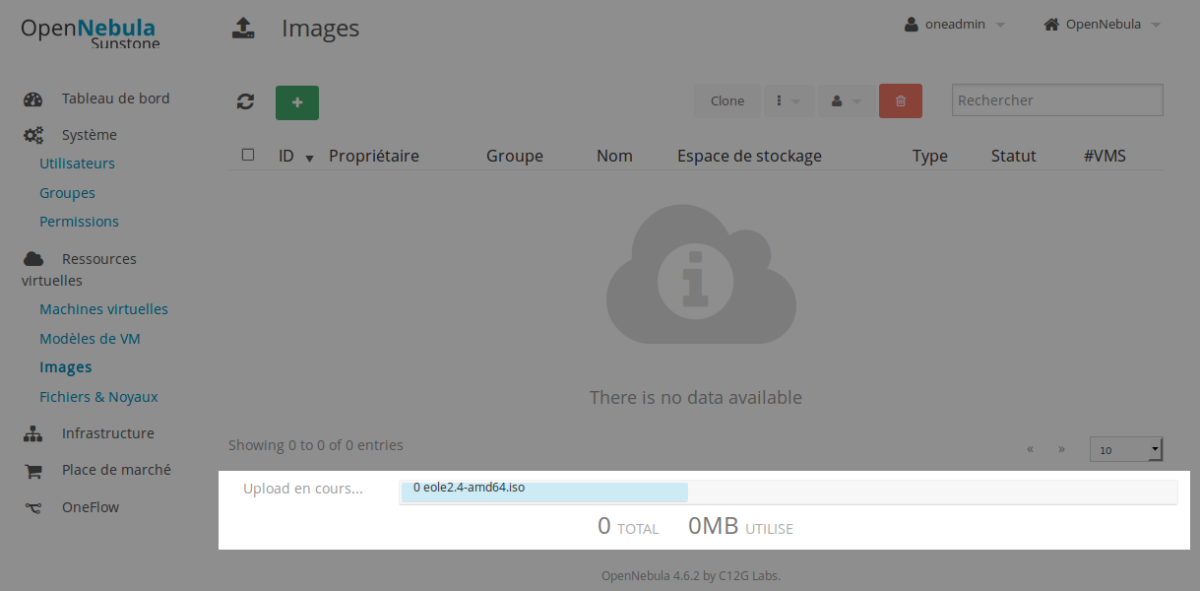
Task: Open Groupes in sidebar
Action: coord(67,193)
